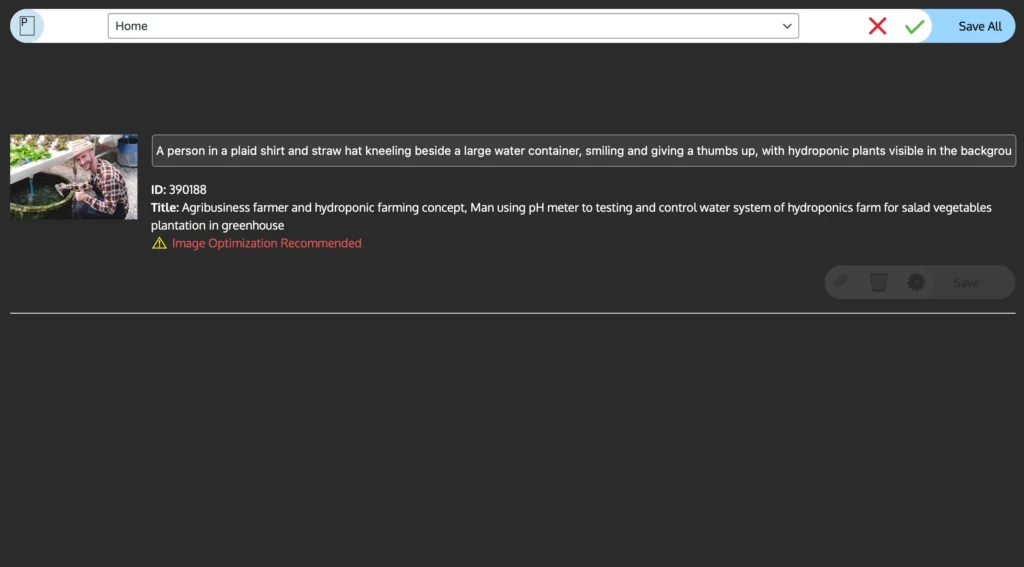
Task: Click the page icon in top bar
Action: point(27,26)
